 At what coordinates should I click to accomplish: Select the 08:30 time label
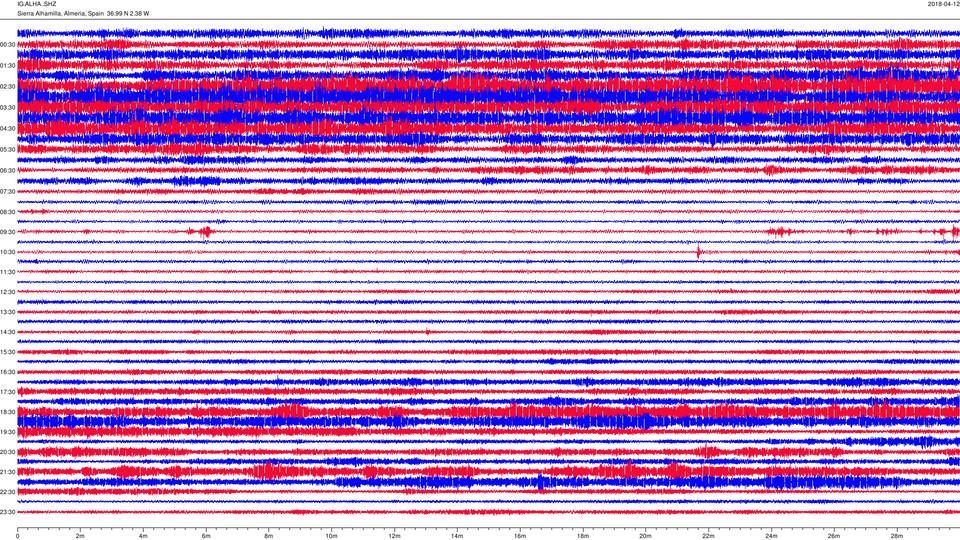click(x=7, y=212)
